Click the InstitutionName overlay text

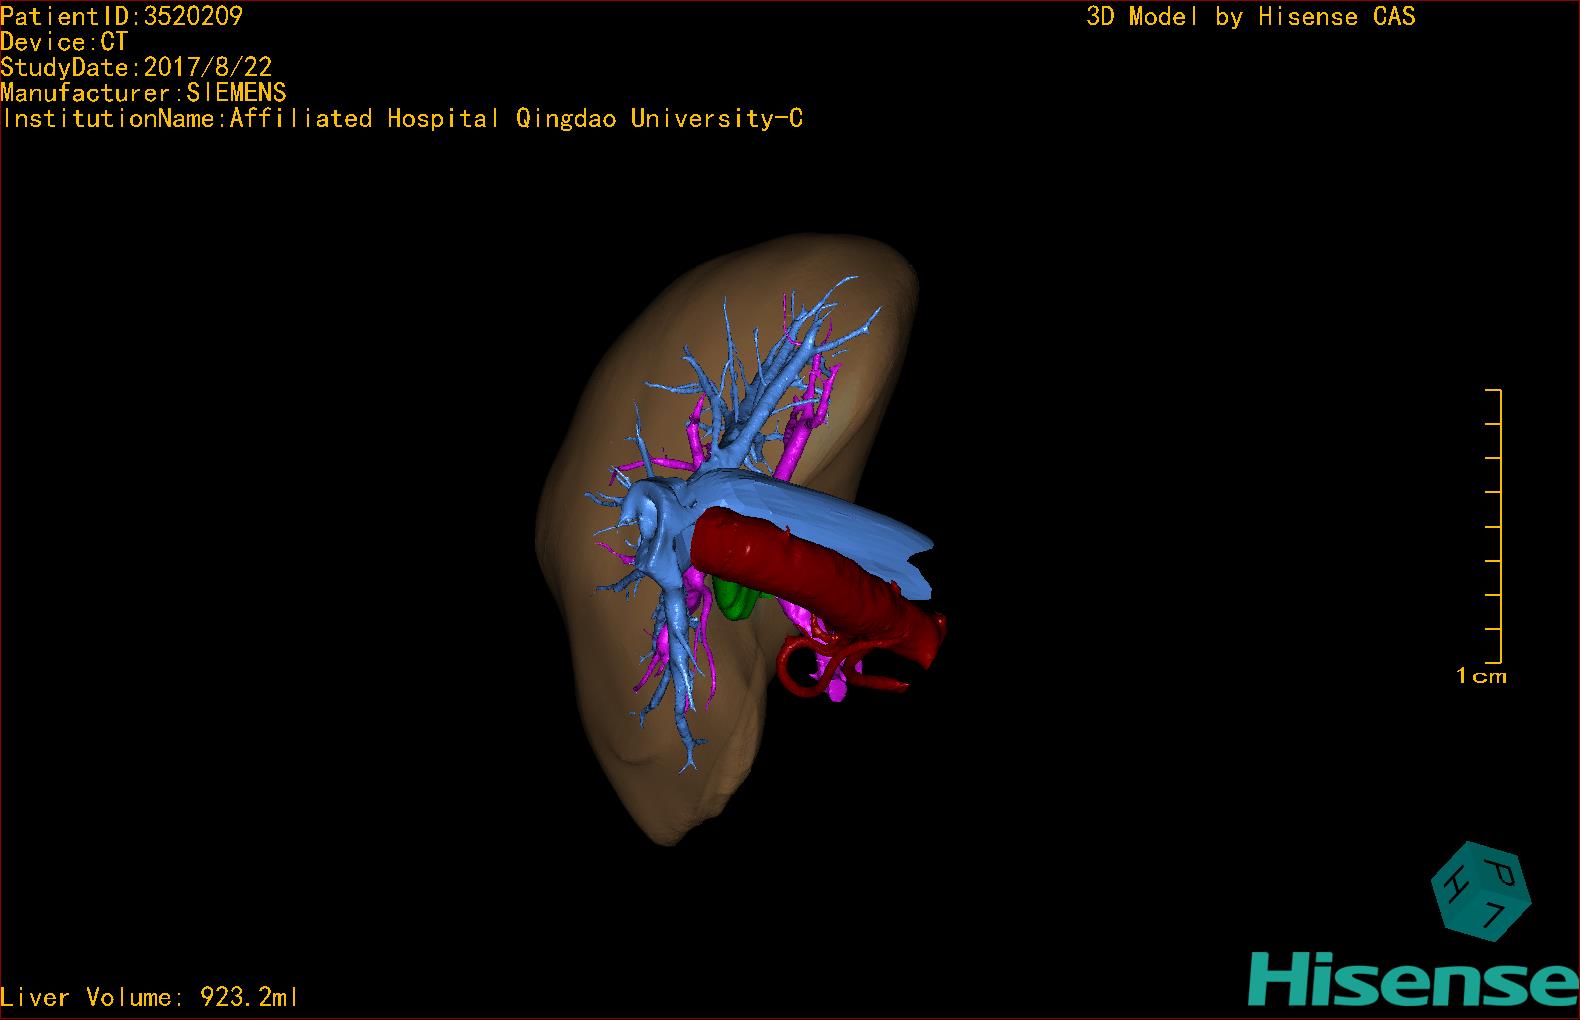(402, 119)
